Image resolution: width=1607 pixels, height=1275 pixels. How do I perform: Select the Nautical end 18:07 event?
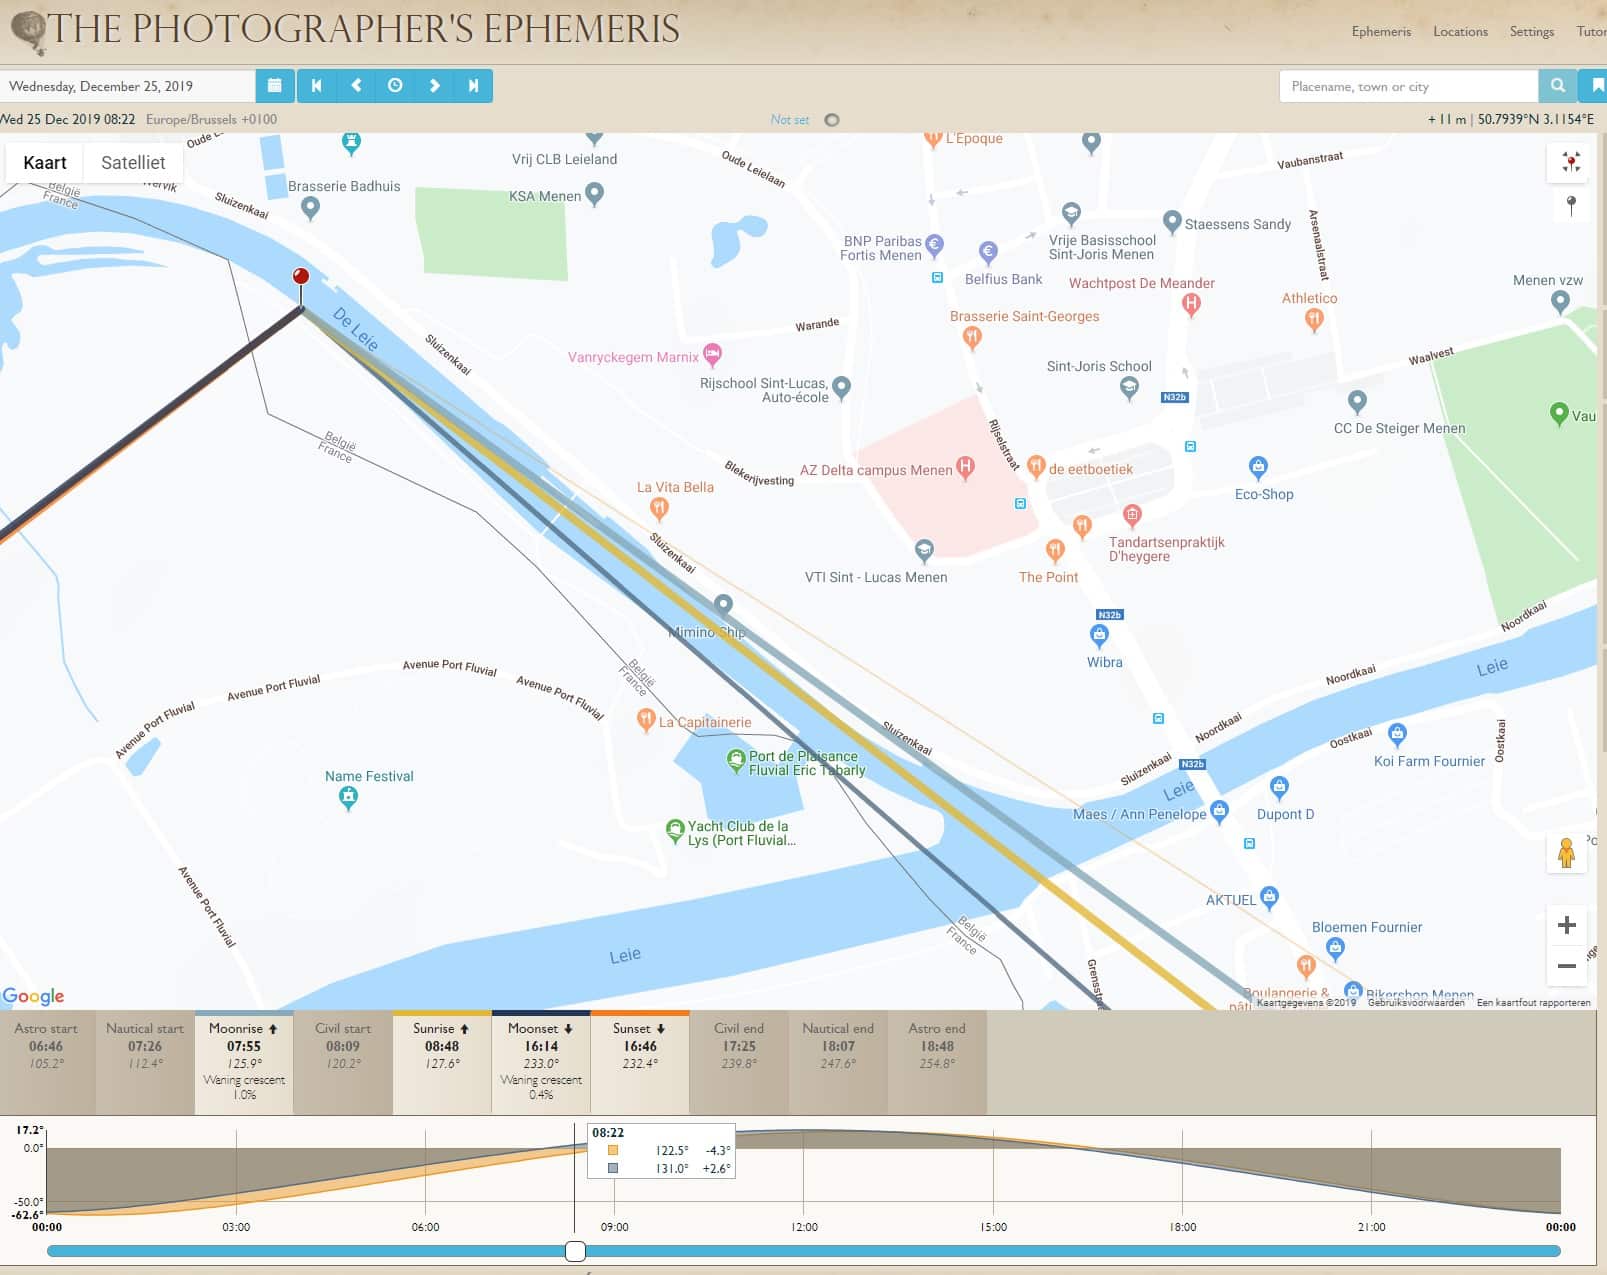838,1062
